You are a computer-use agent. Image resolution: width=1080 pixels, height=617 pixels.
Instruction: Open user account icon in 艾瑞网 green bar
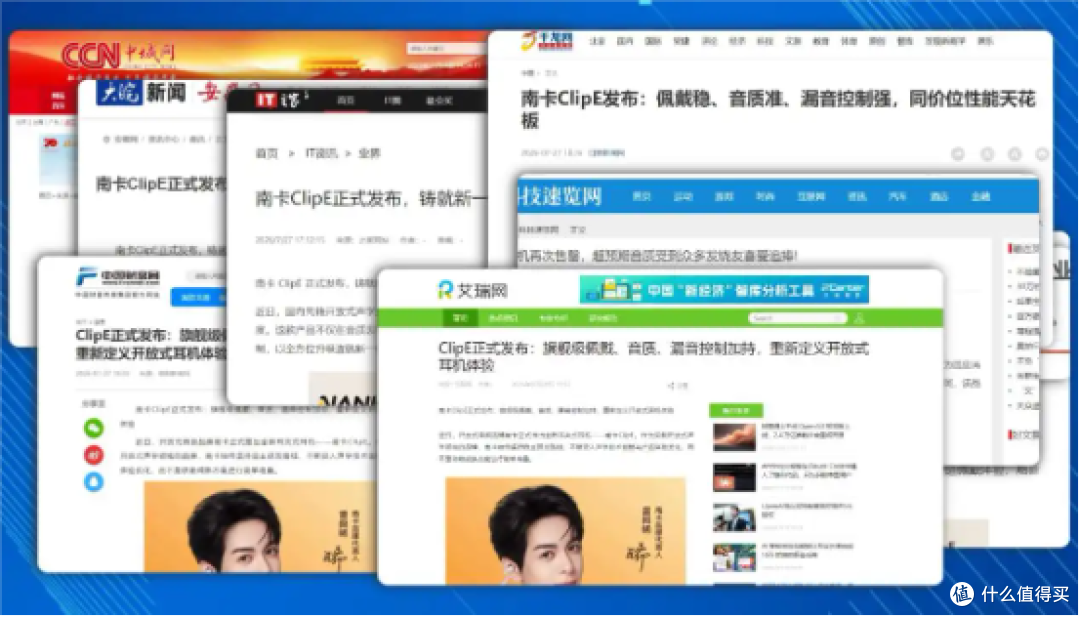[859, 318]
